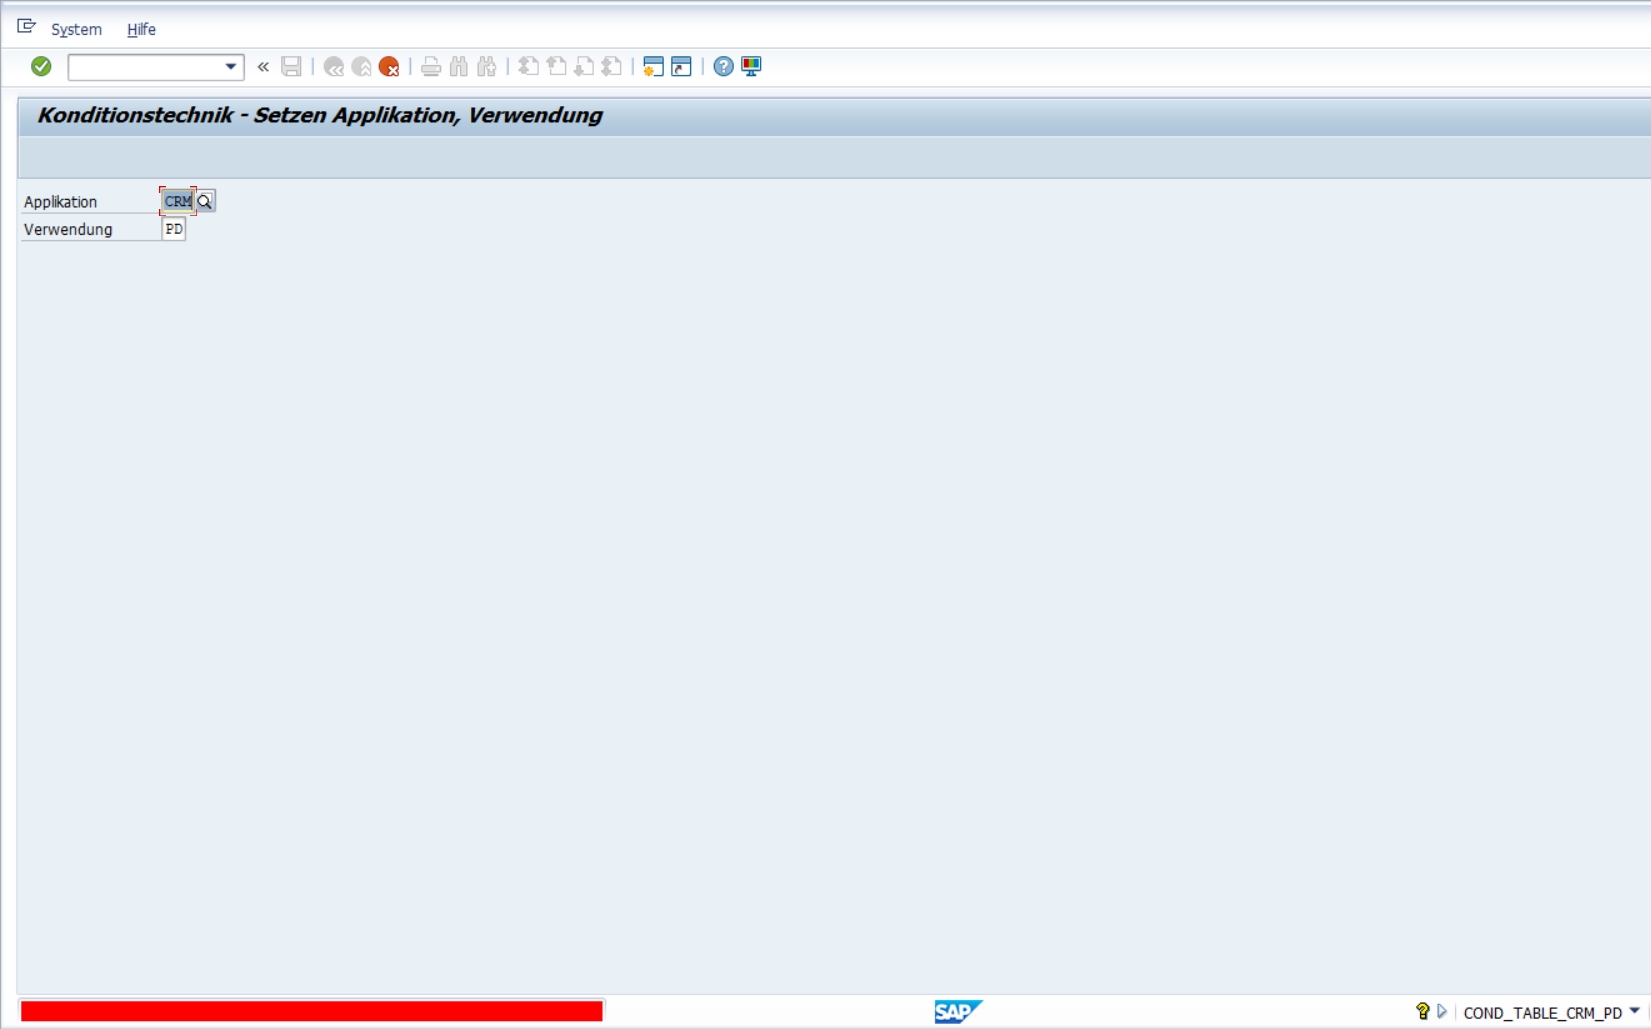The width and height of the screenshot is (1651, 1029).
Task: Click the Print icon
Action: click(x=431, y=67)
